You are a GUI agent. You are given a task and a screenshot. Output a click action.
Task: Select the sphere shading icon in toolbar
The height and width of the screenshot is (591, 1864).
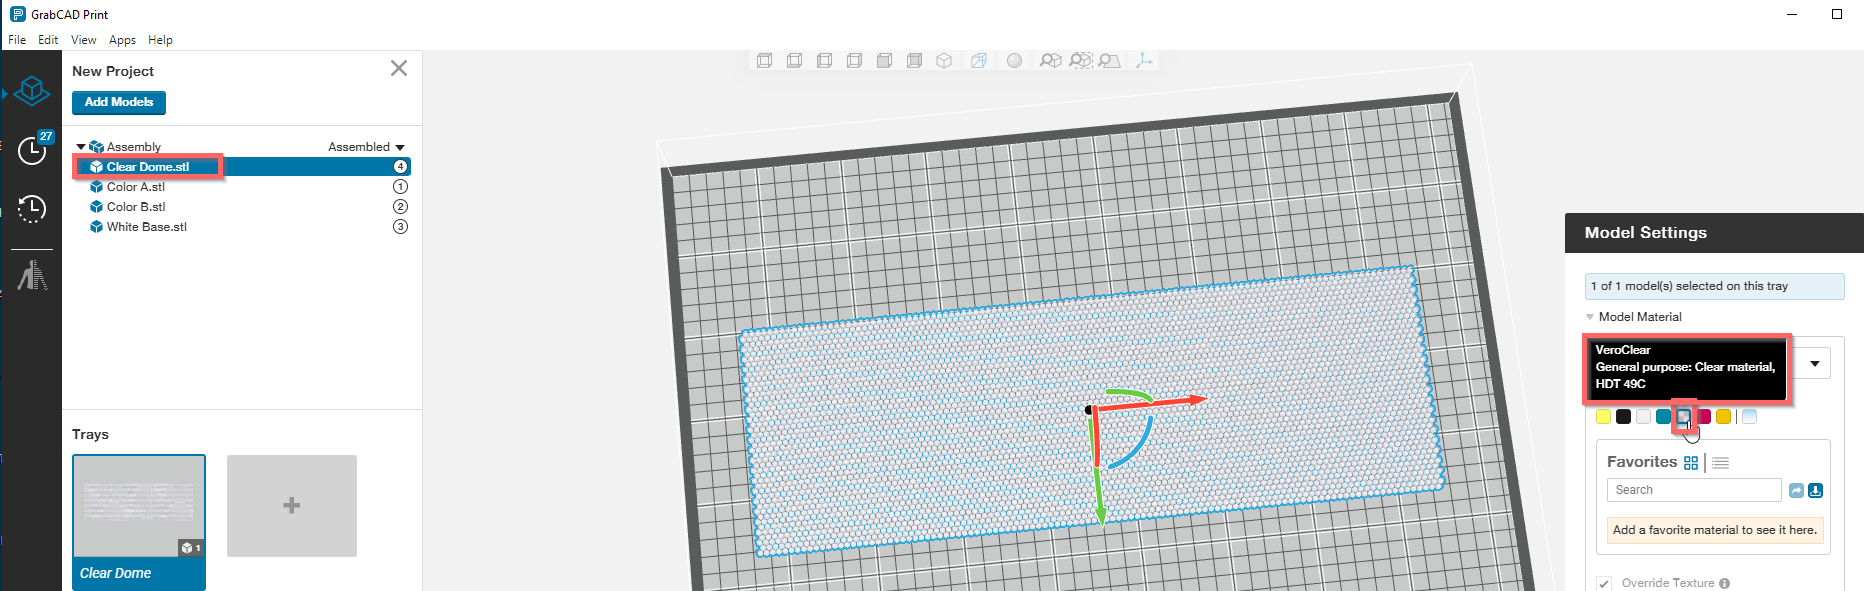(x=1014, y=61)
